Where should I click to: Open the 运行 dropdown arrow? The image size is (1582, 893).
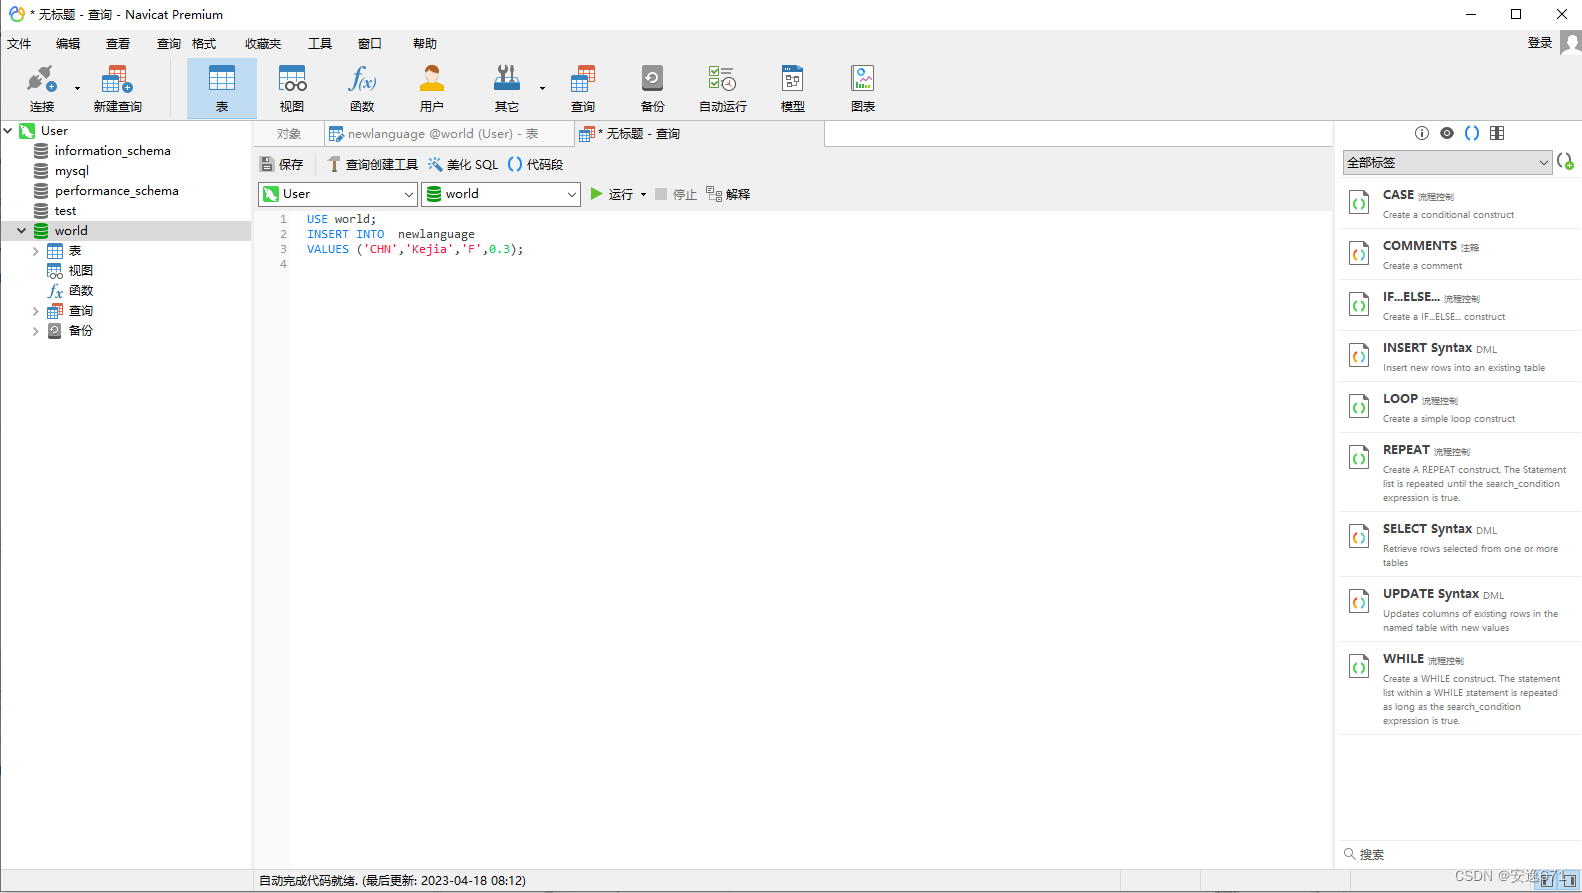click(x=643, y=195)
